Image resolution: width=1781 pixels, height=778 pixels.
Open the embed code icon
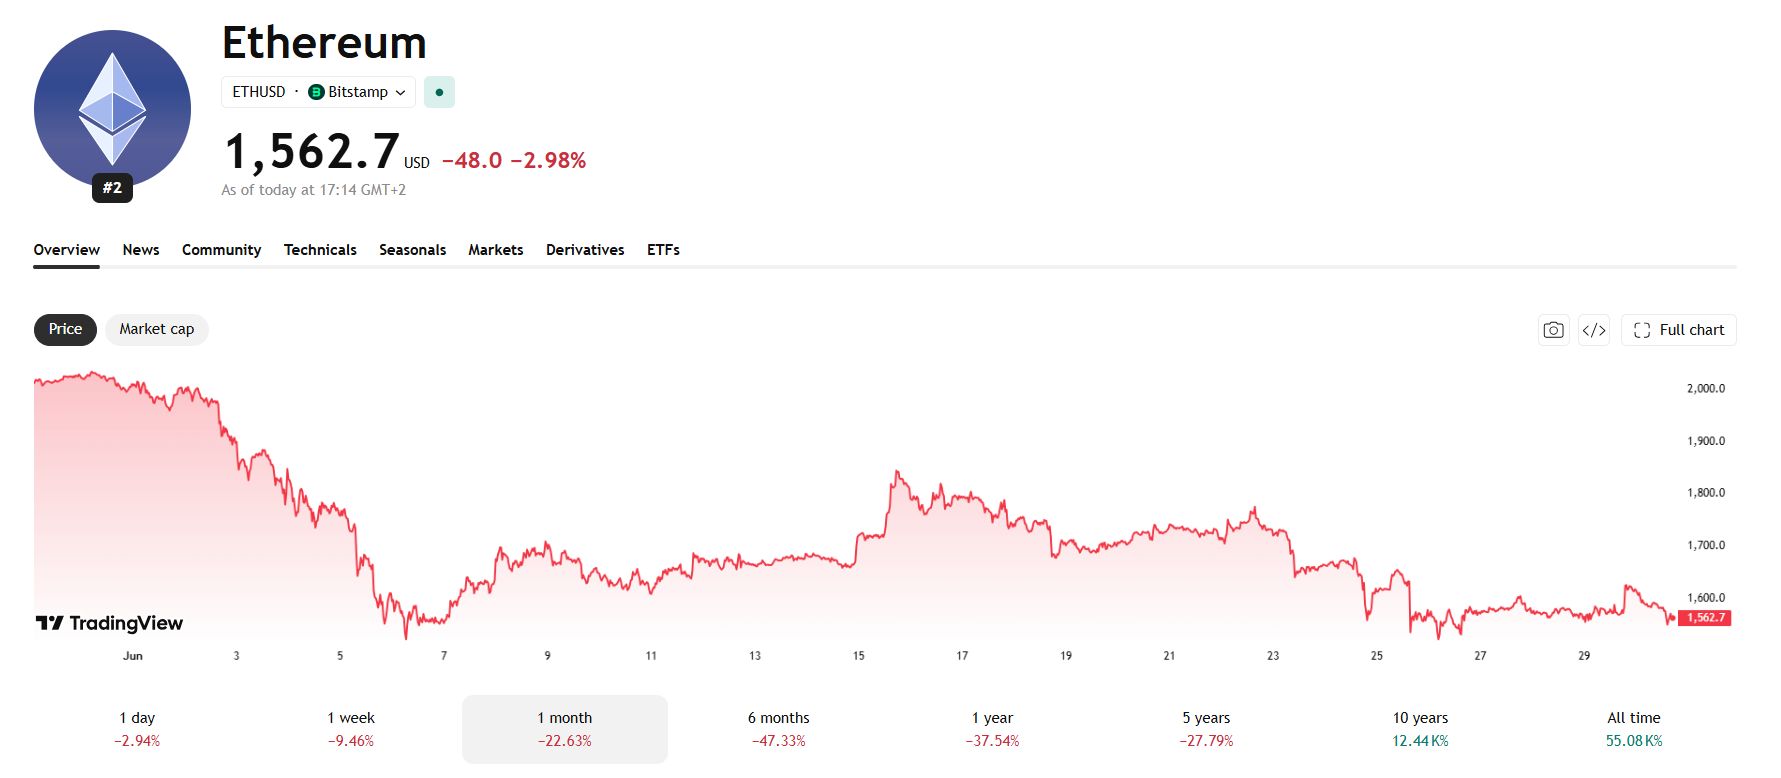pyautogui.click(x=1594, y=330)
